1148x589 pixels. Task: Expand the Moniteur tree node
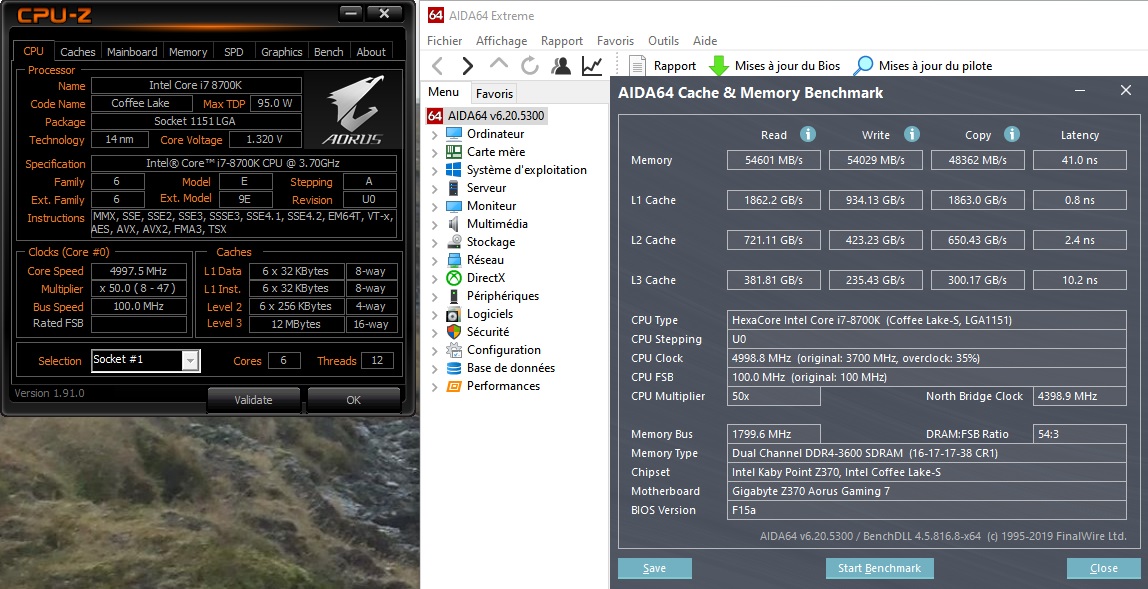(435, 207)
